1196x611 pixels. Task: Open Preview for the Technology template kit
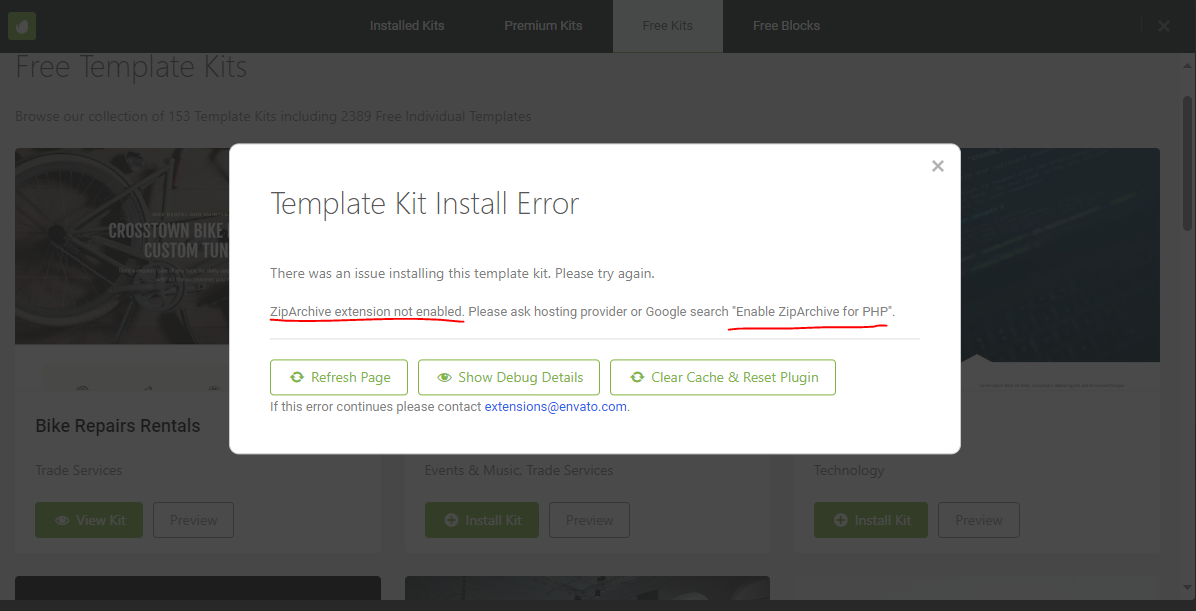click(978, 519)
